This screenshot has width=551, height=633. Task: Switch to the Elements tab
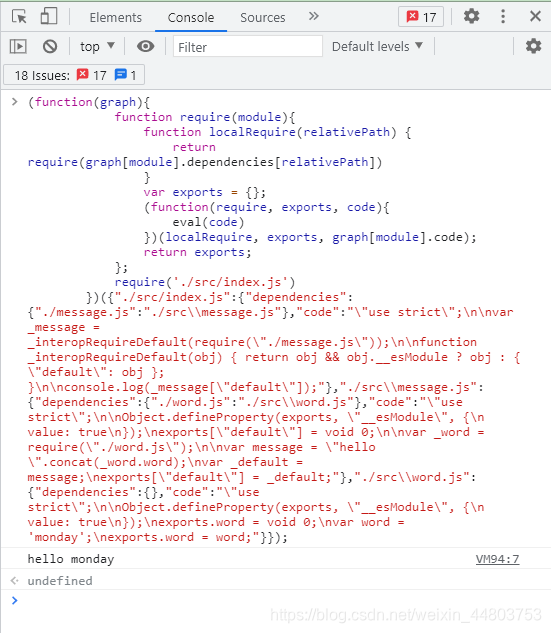[x=115, y=17]
